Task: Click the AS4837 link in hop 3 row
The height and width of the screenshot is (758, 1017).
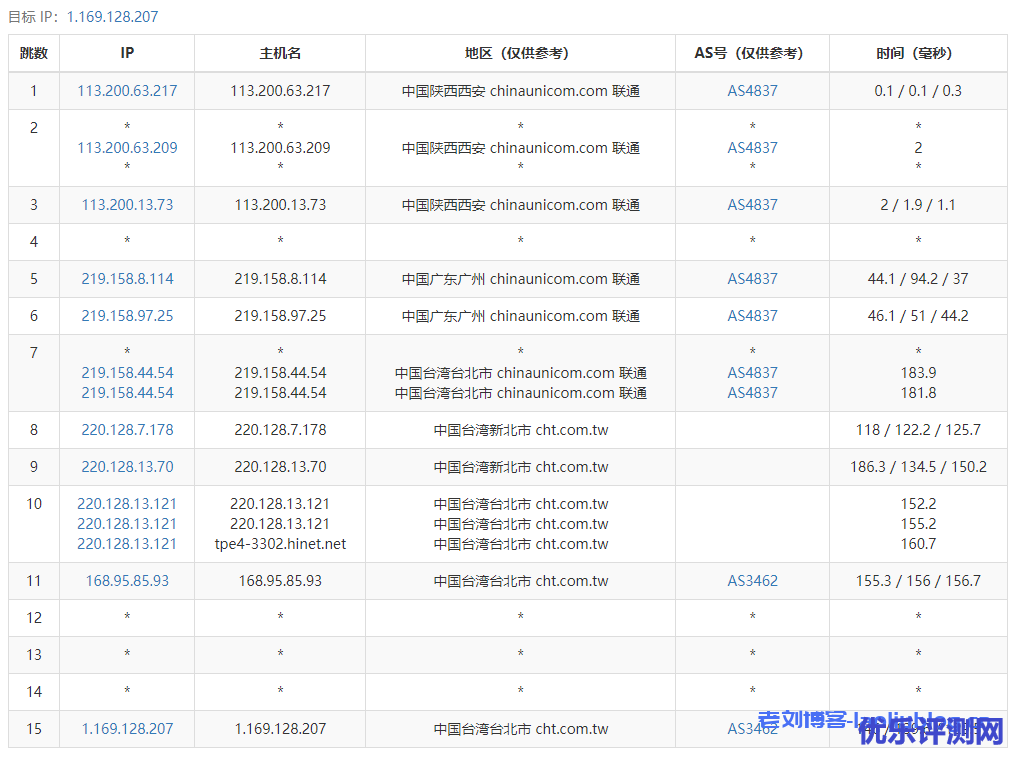Action: [x=752, y=205]
